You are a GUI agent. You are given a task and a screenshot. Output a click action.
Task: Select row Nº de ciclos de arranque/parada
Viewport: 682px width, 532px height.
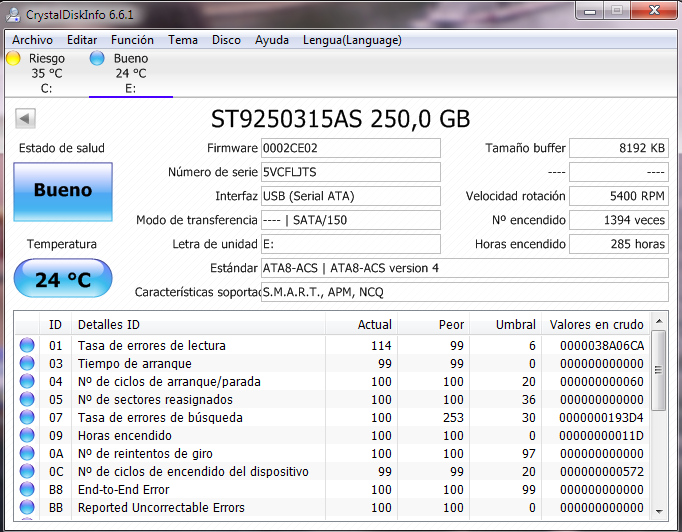coord(332,381)
